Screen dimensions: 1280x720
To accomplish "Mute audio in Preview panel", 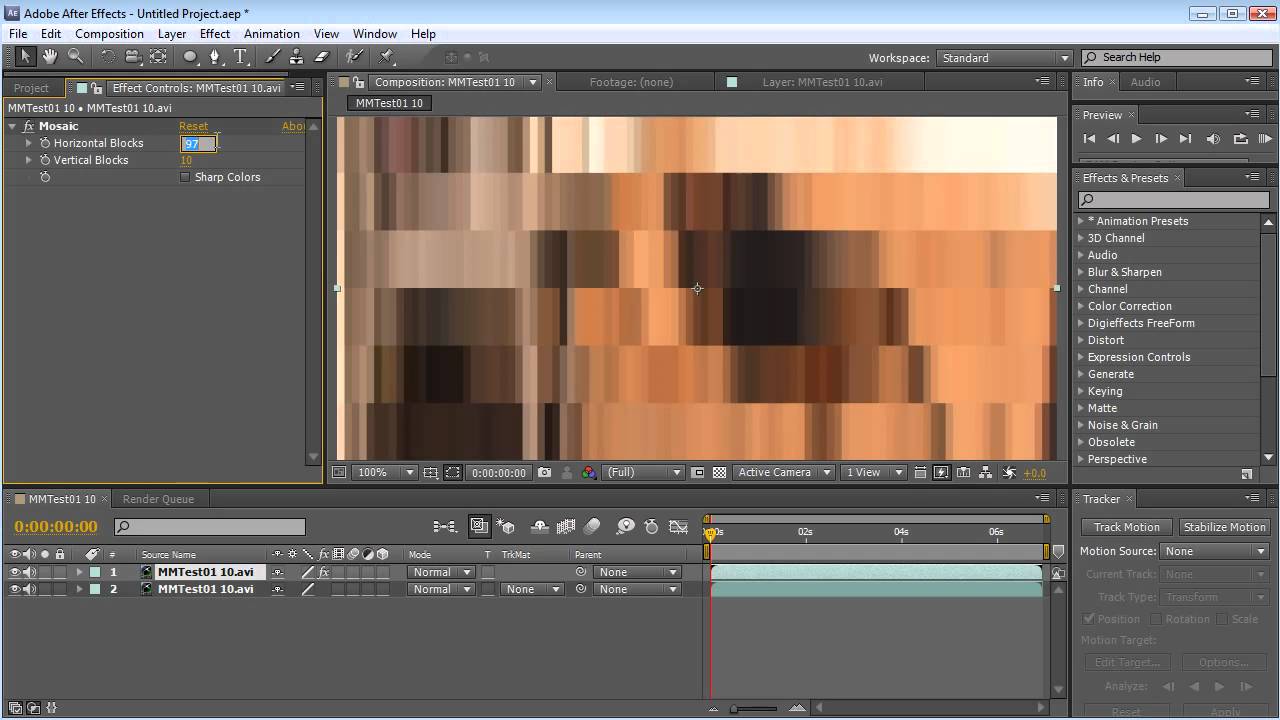I will click(x=1213, y=139).
